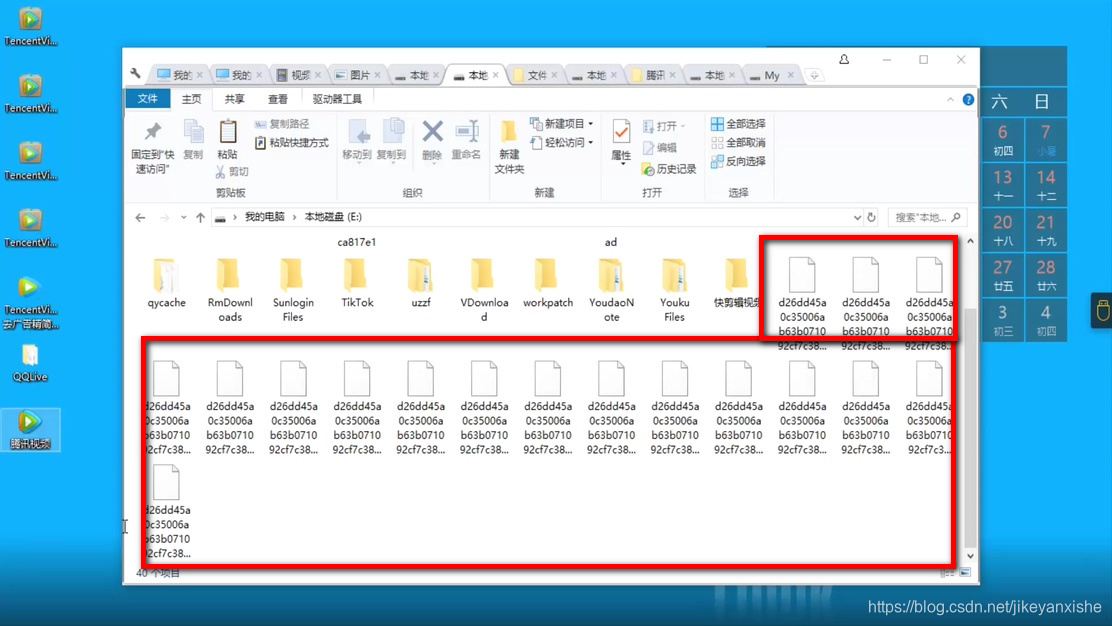This screenshot has width=1112, height=626.
Task: Expand the address bar history dropdown
Action: pos(857,217)
